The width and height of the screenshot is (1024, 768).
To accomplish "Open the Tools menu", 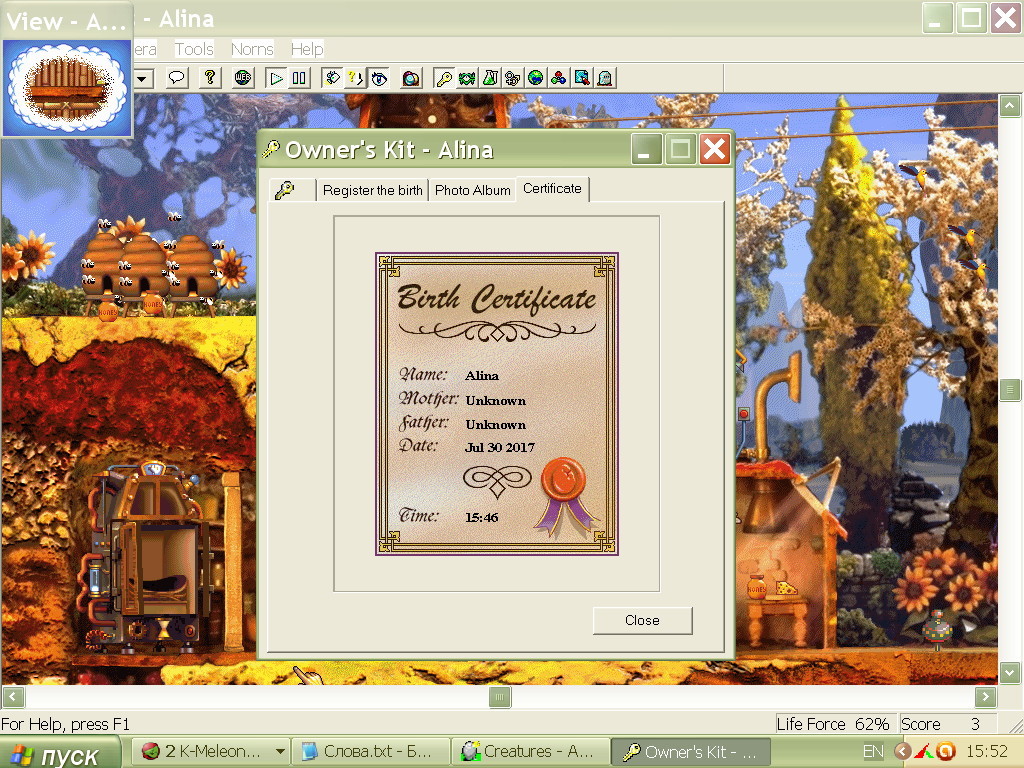I will [194, 49].
